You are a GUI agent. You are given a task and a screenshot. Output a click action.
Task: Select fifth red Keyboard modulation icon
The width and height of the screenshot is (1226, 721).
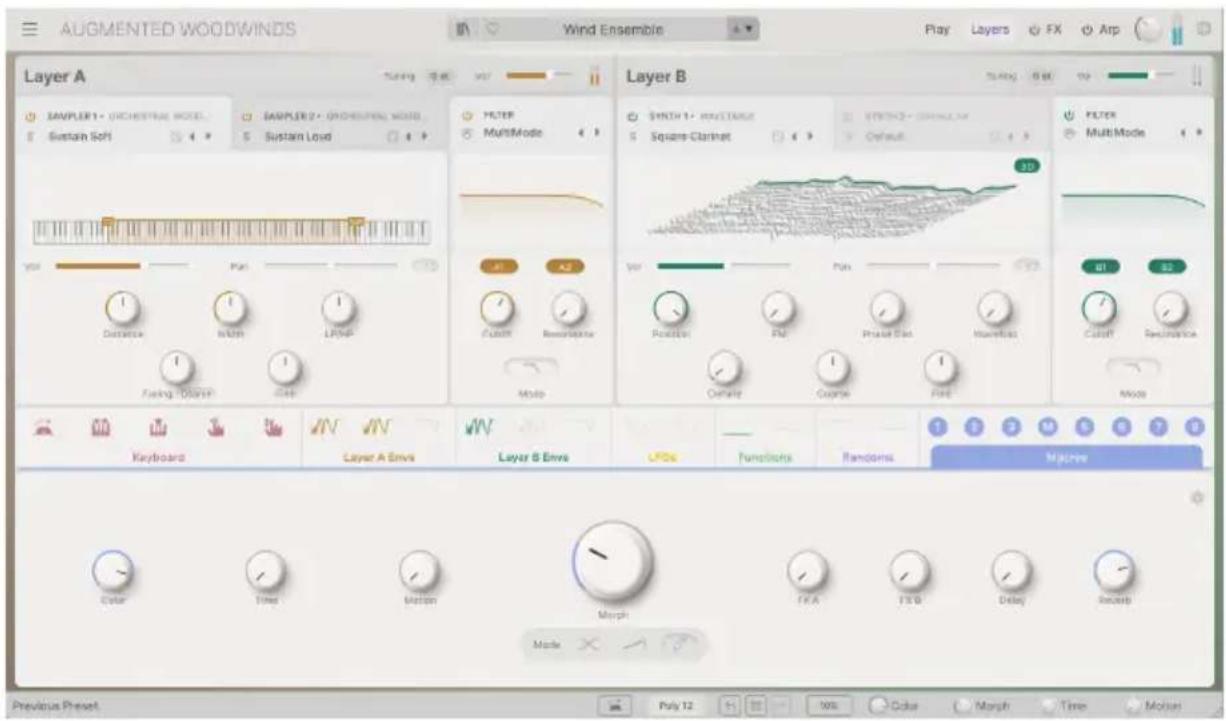coord(273,427)
